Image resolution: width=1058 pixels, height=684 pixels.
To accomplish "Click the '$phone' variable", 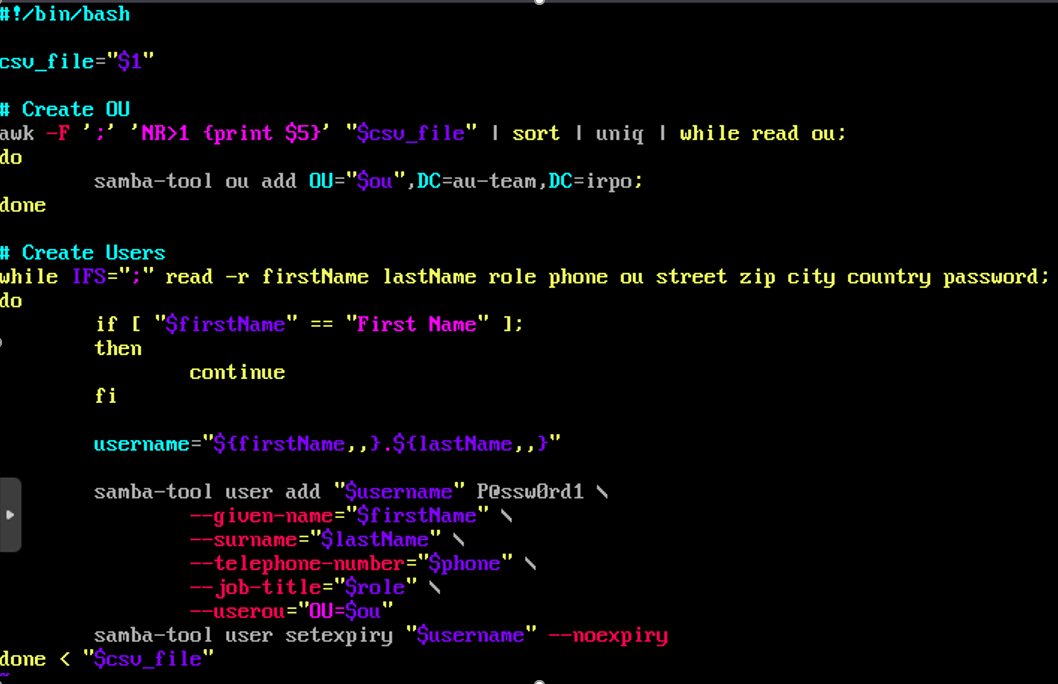I will [464, 563].
